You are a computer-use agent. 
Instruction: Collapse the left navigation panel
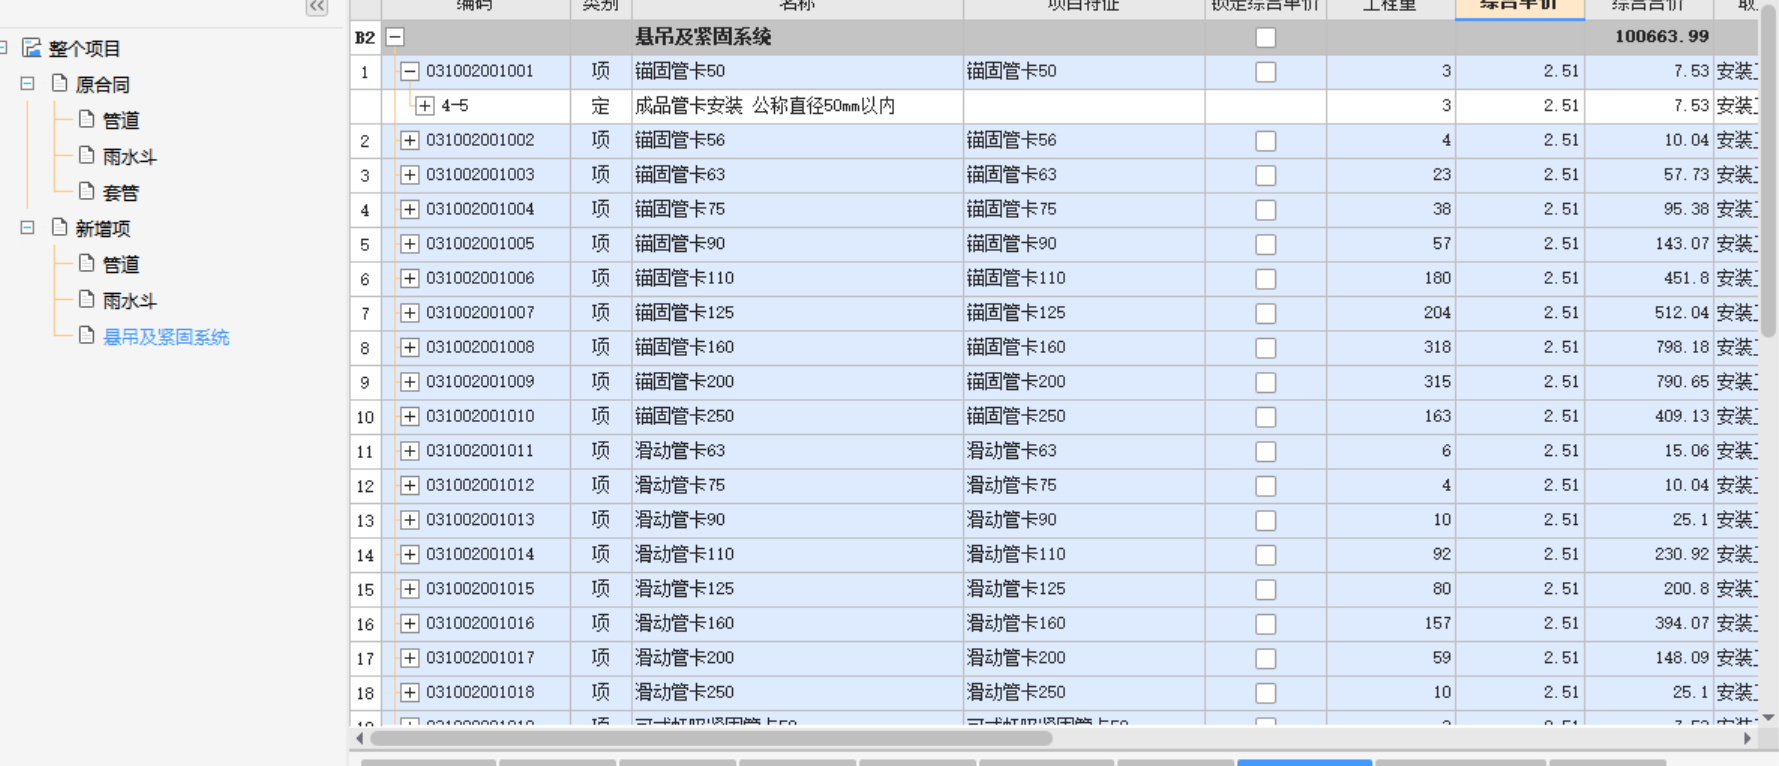(x=317, y=7)
